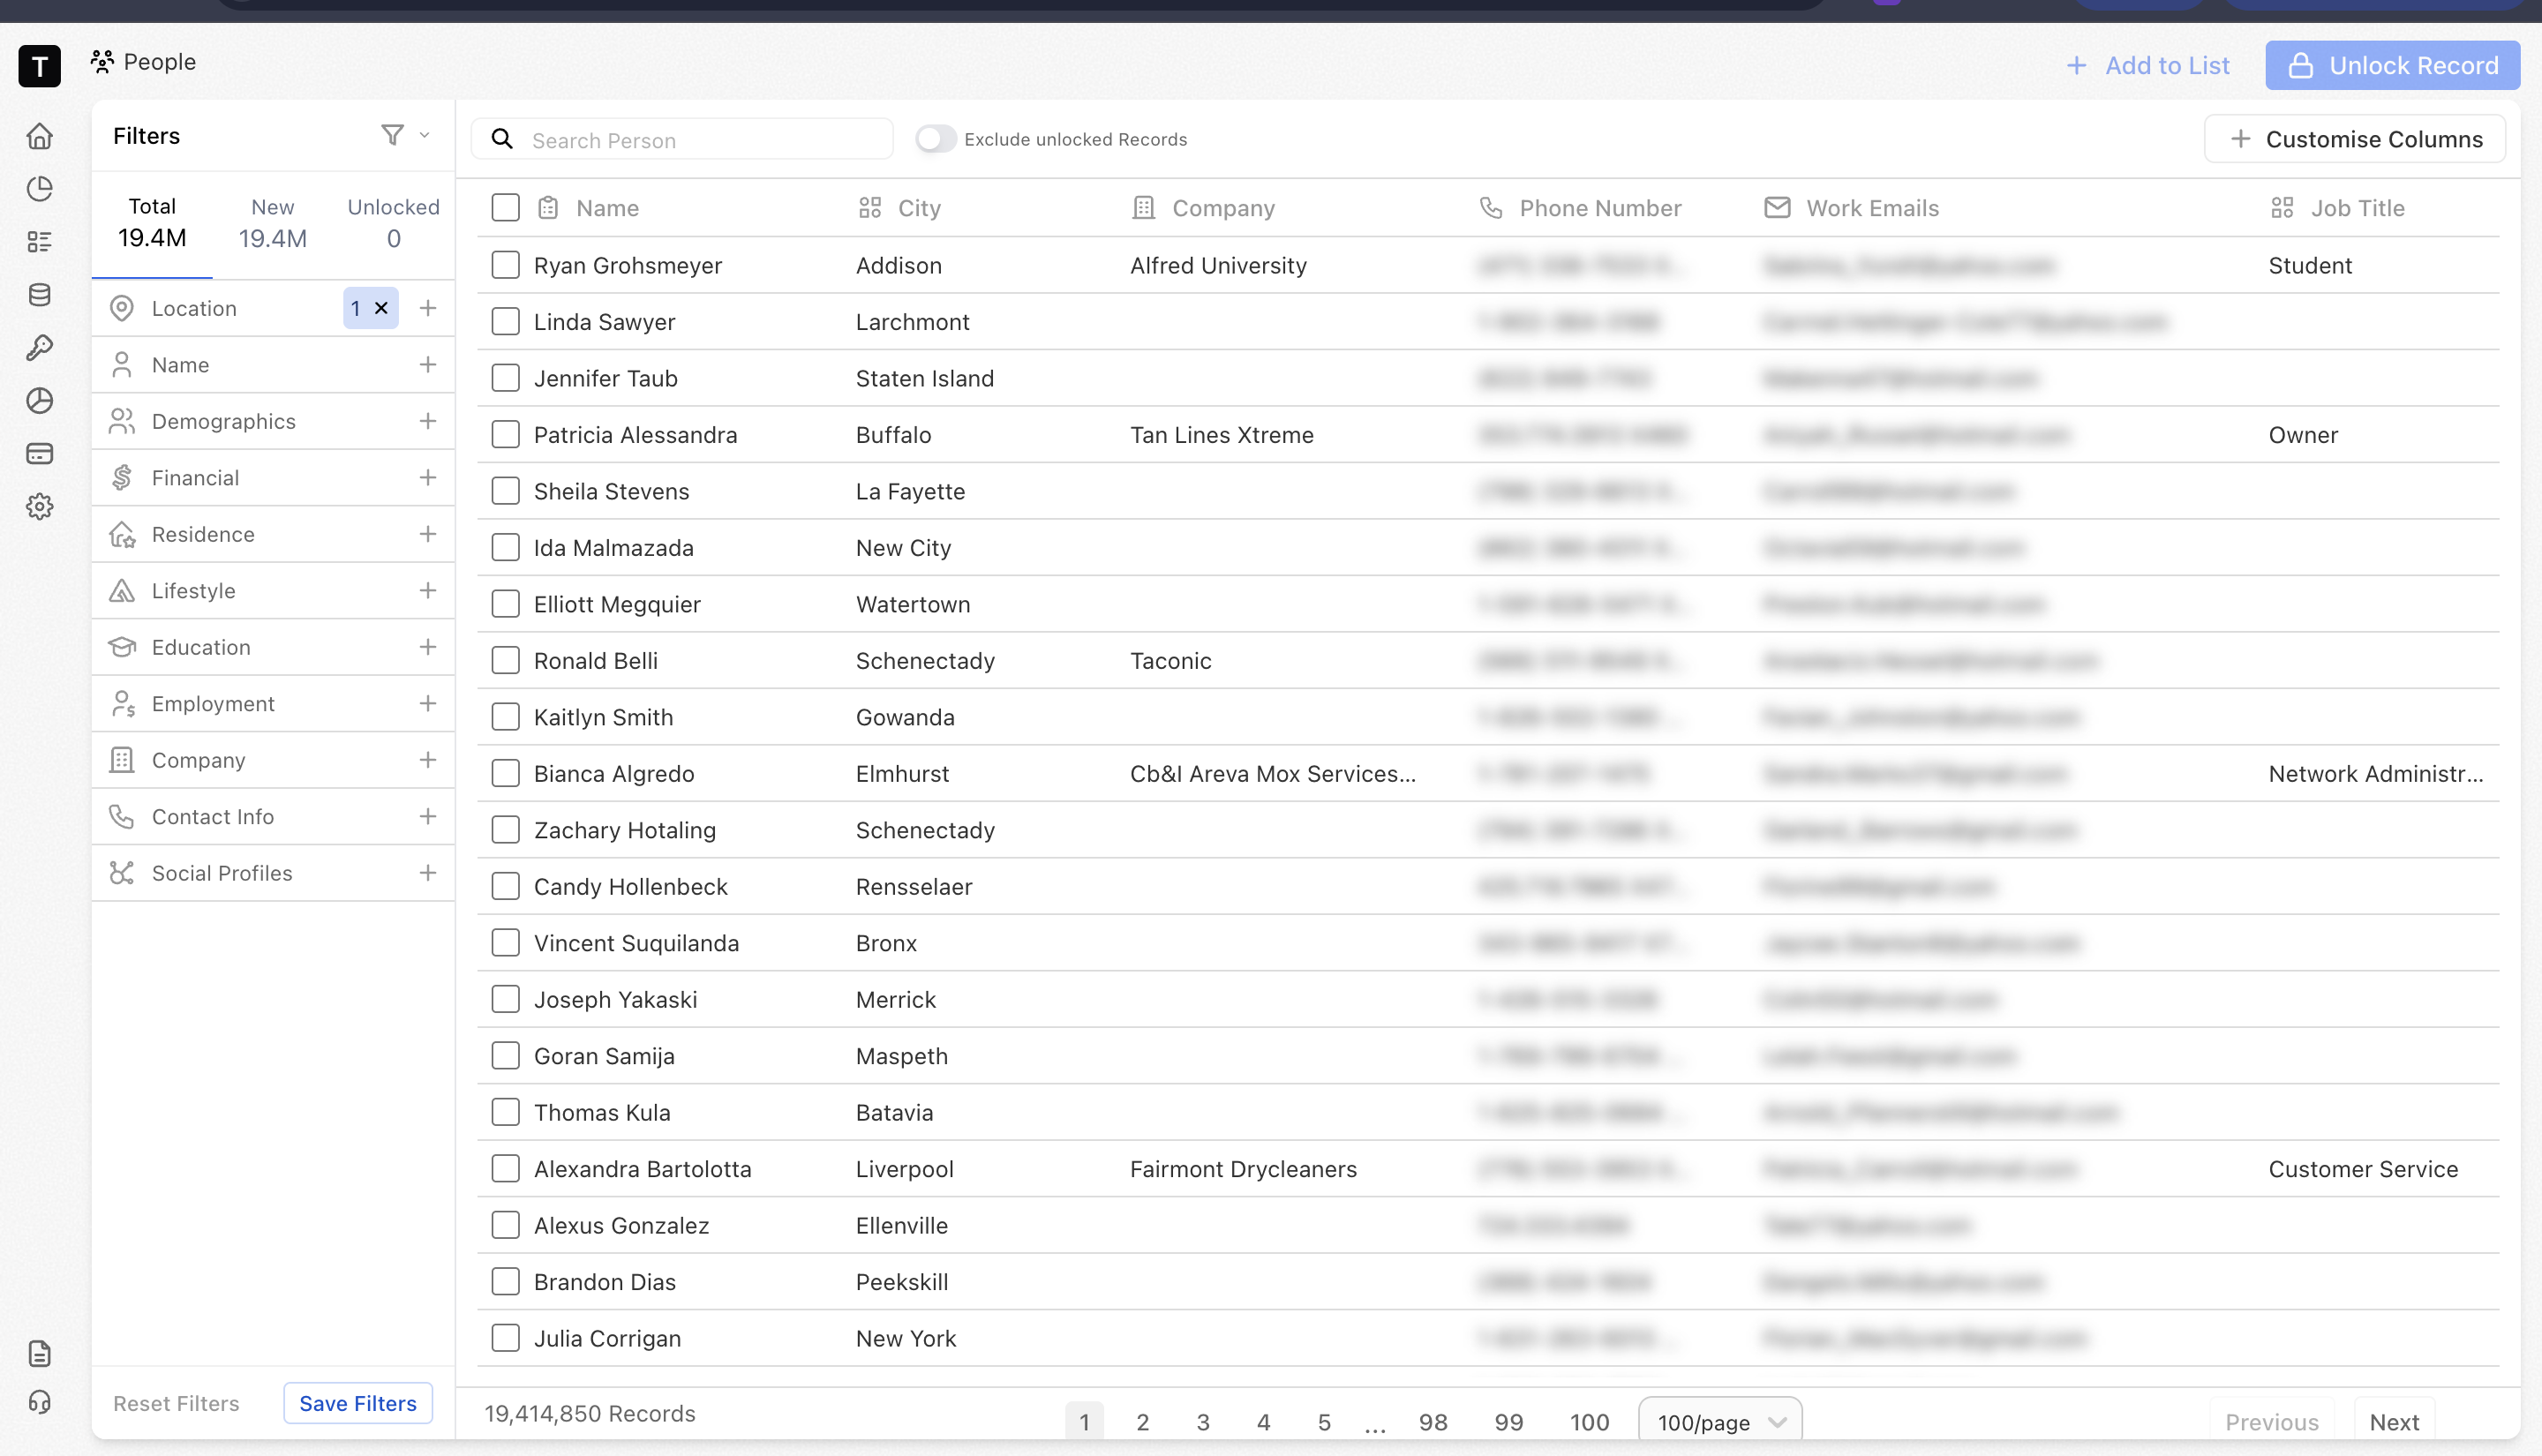Viewport: 2542px width, 1456px height.
Task: Click the Search Person field
Action: pos(700,140)
